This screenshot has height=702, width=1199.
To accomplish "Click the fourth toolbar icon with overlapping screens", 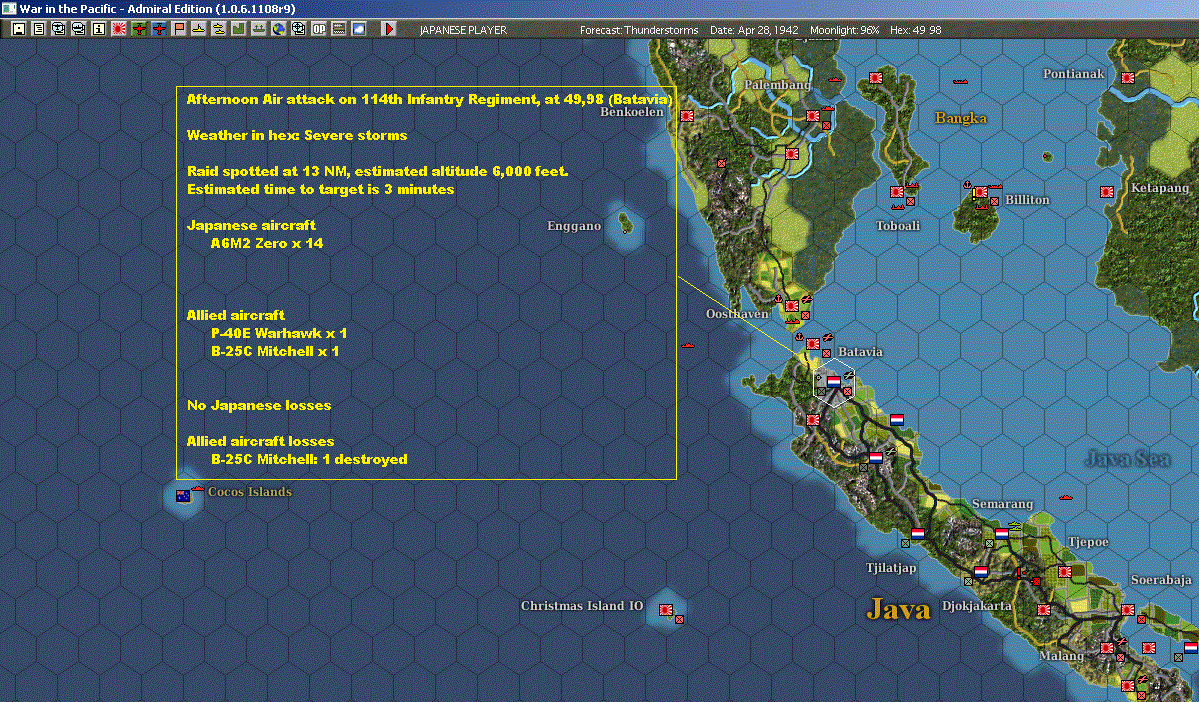I will coord(78,29).
